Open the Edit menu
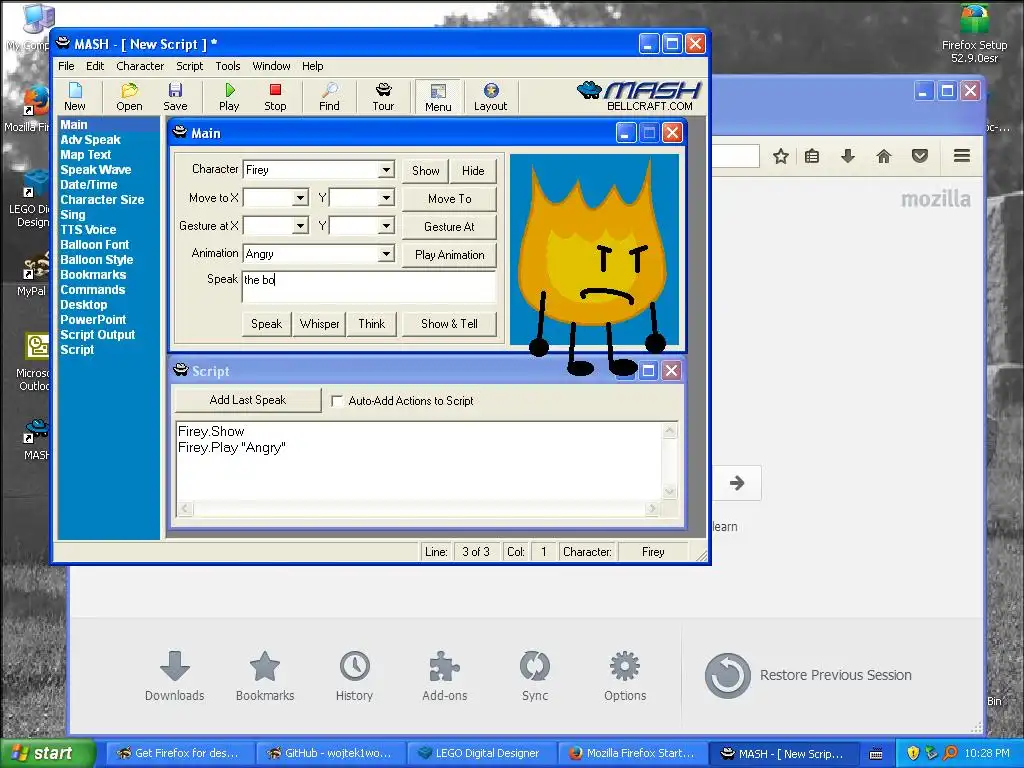Image resolution: width=1024 pixels, height=768 pixels. [95, 66]
